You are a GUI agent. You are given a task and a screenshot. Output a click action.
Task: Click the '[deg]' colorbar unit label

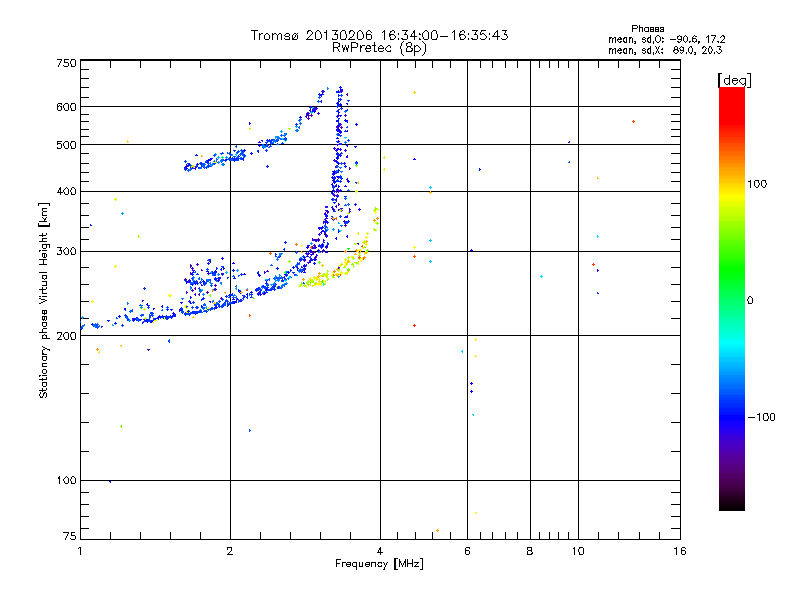click(734, 80)
